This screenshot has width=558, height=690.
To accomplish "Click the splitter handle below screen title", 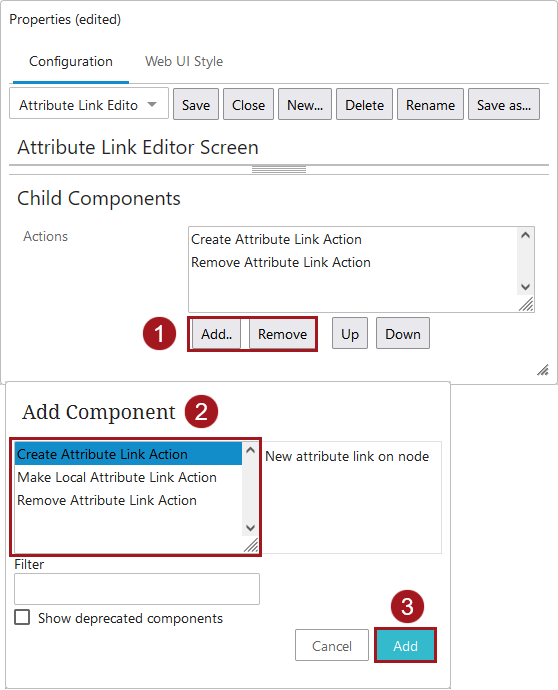I will click(279, 170).
